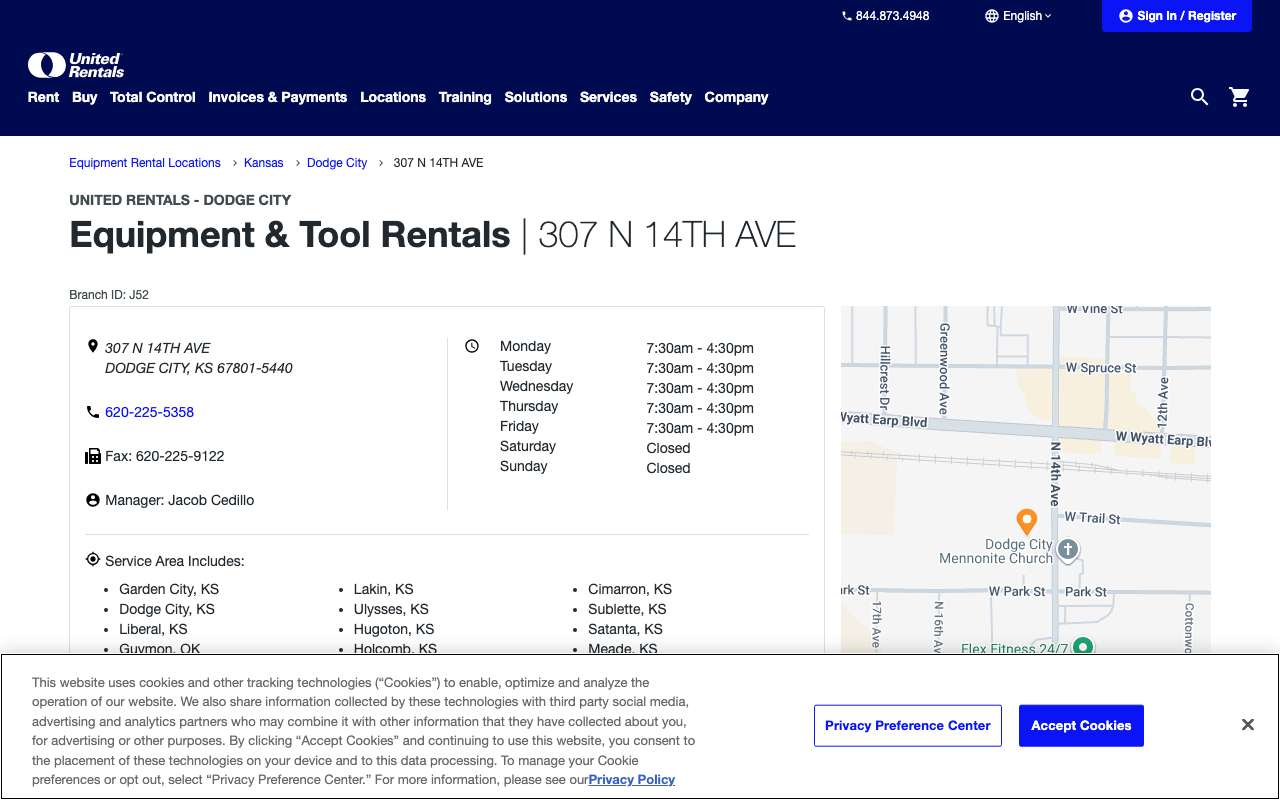Click the address line 307 N 14TH AVE
The width and height of the screenshot is (1280, 800).
click(x=158, y=348)
